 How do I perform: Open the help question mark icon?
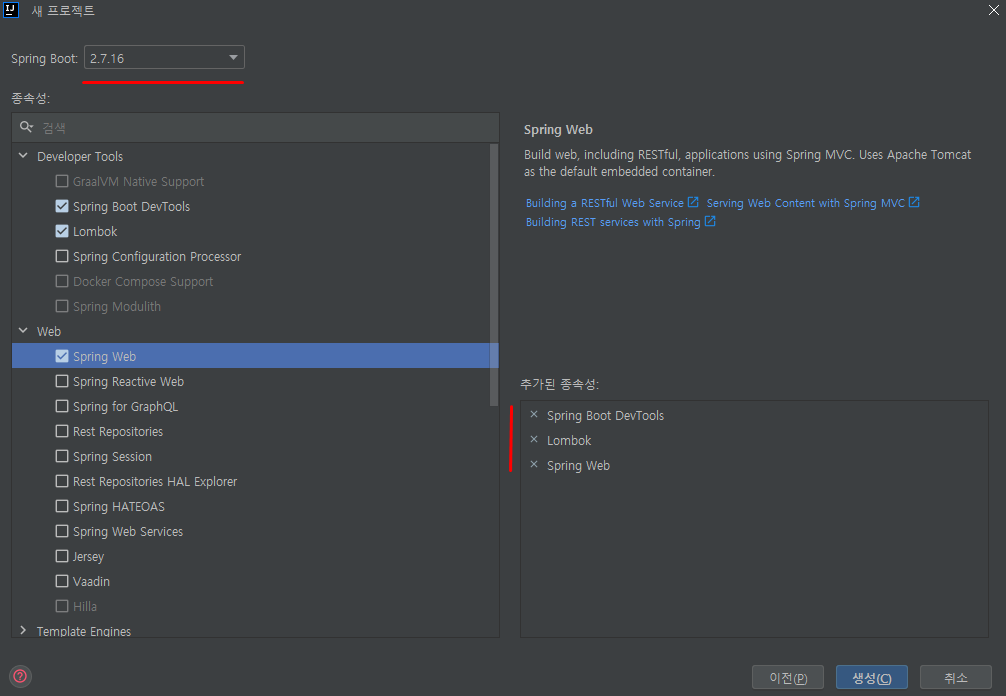21,675
